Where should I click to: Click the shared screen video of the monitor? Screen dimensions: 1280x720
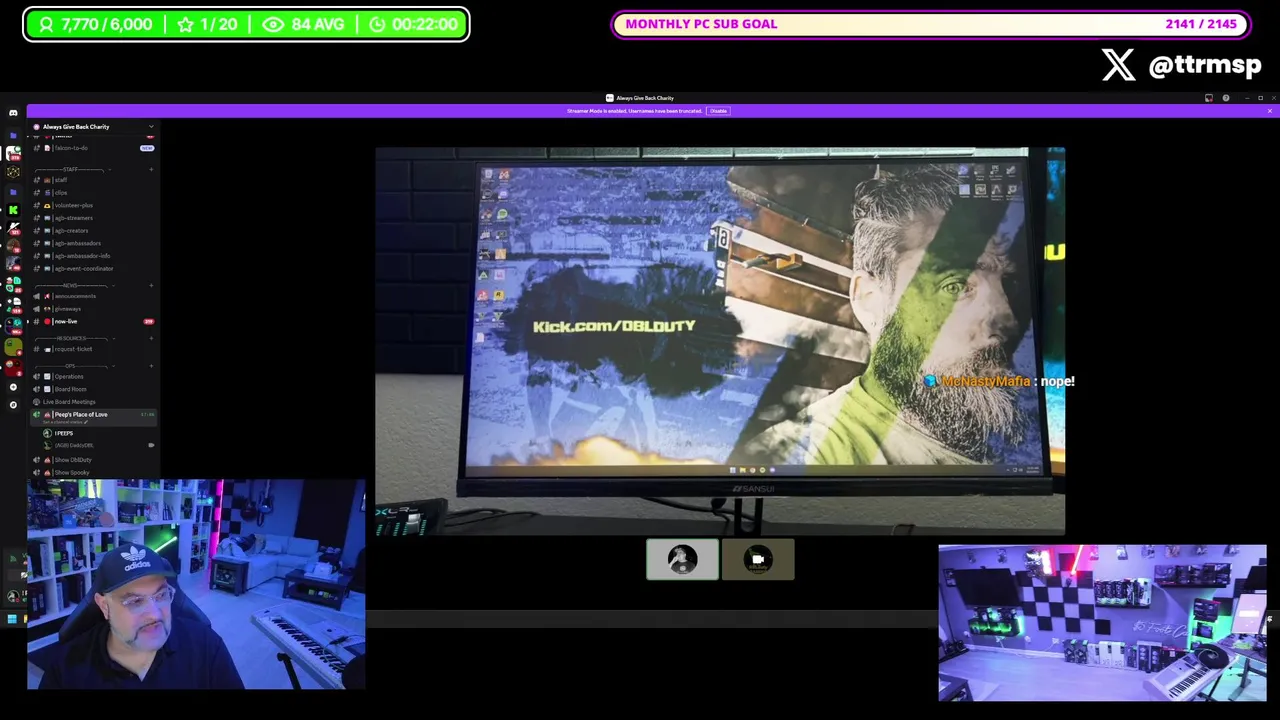[x=720, y=340]
